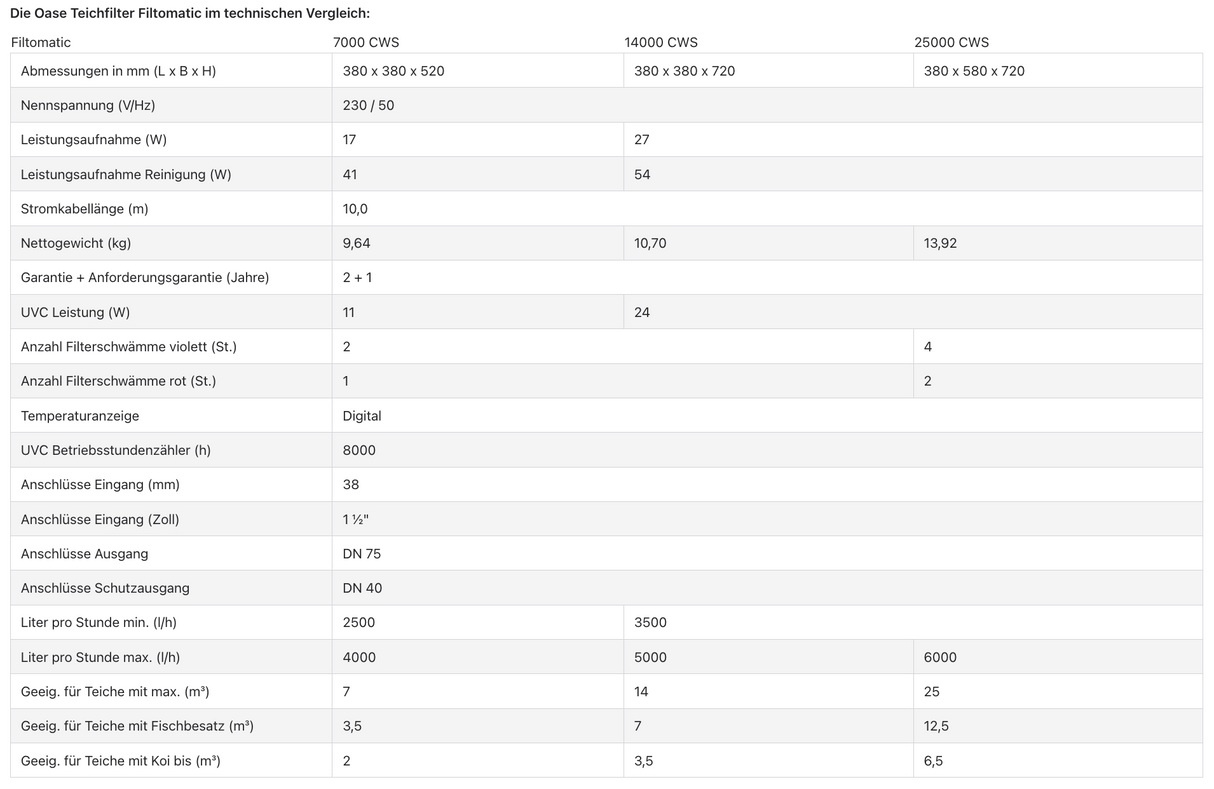This screenshot has width=1214, height=789.
Task: Click the Garantie value 2 + 1
Action: coord(357,277)
